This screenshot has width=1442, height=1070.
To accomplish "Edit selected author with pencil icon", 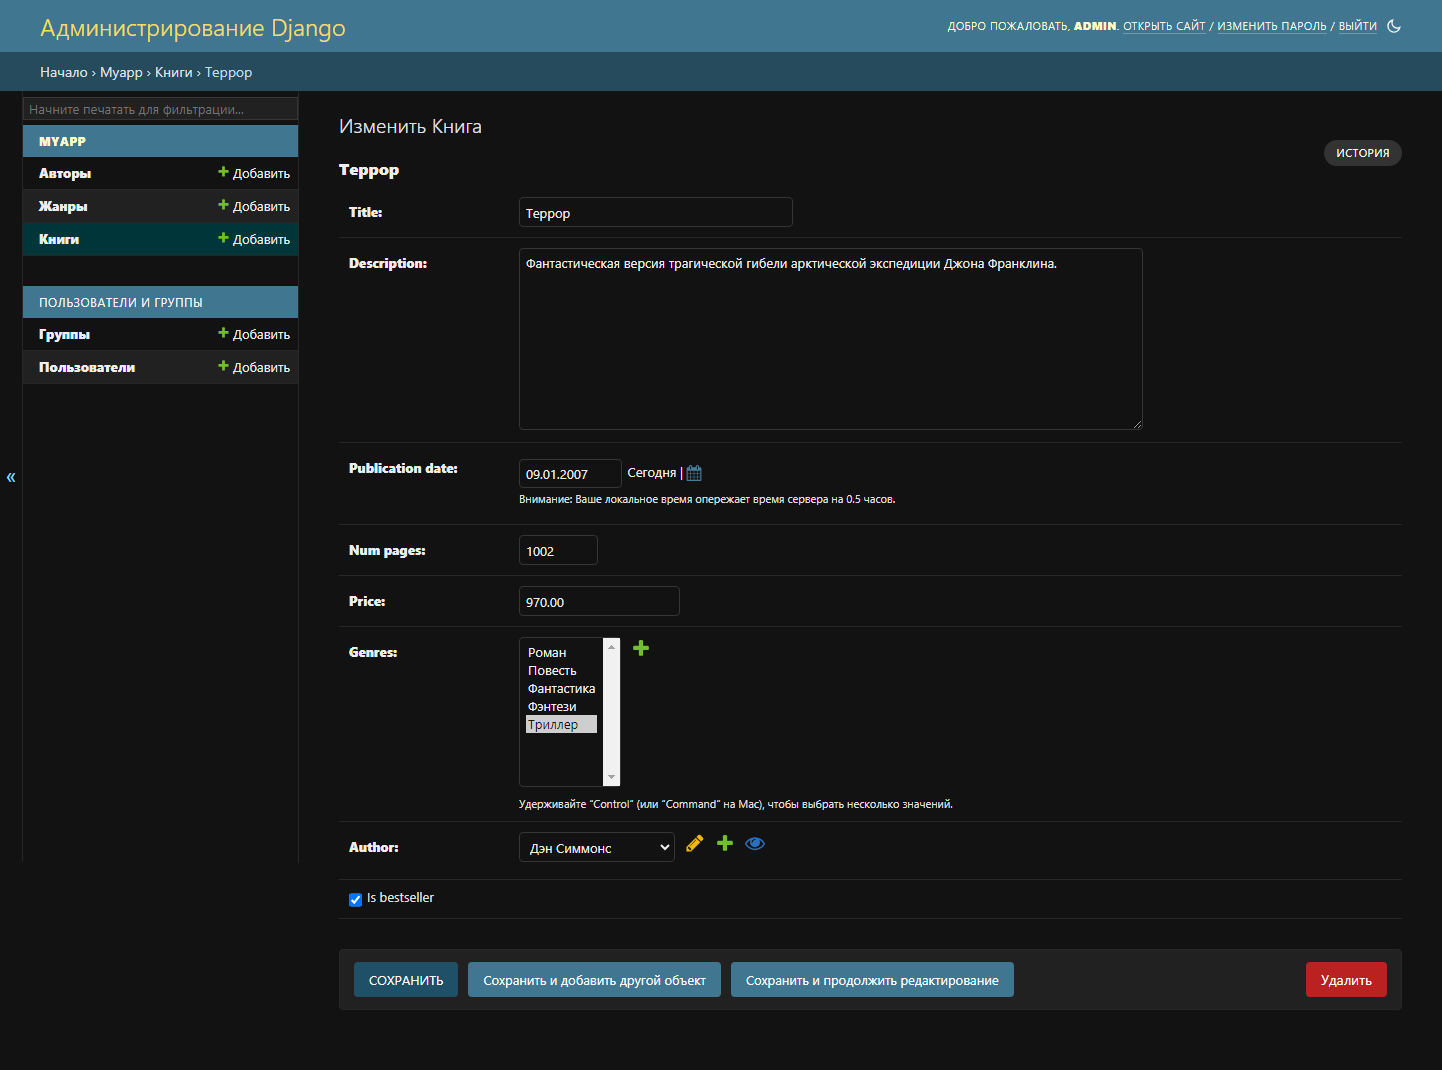I will pos(695,843).
